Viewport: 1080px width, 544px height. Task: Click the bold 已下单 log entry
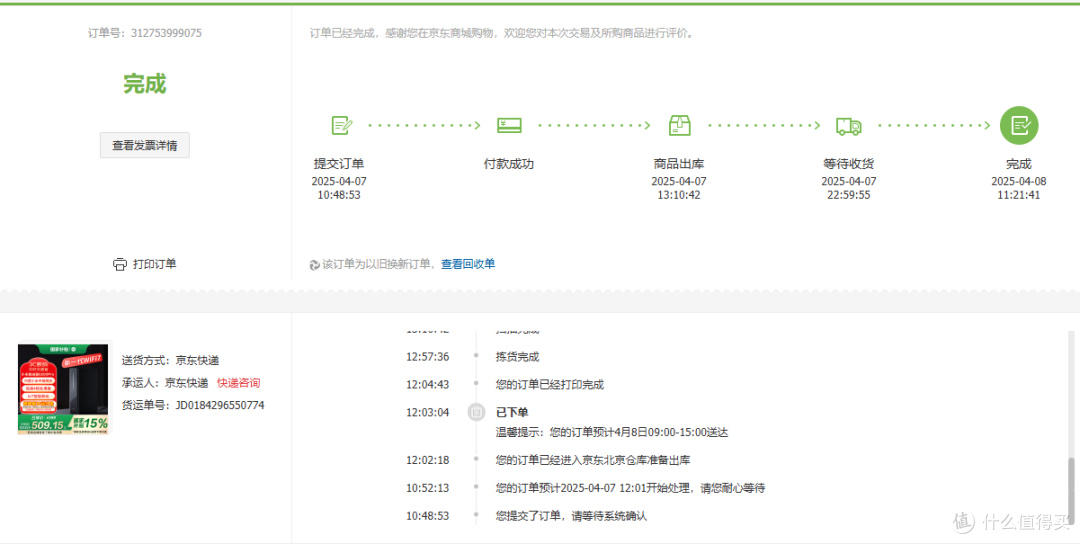(512, 412)
